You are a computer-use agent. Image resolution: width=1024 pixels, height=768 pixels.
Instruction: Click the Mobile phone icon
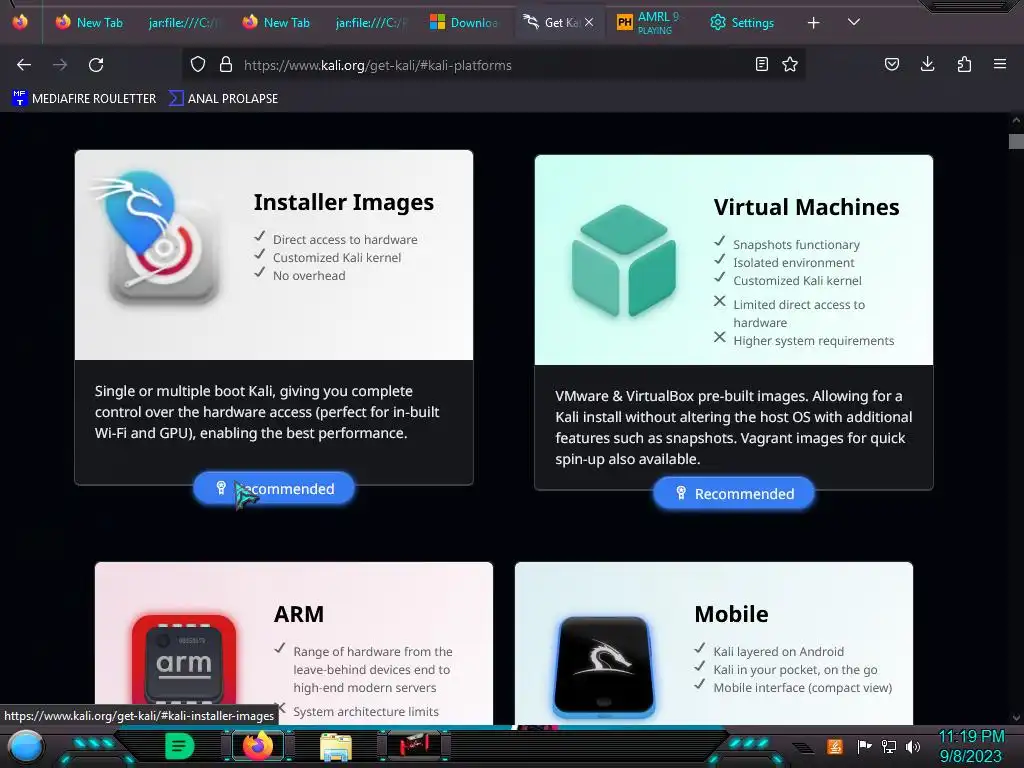pos(604,665)
